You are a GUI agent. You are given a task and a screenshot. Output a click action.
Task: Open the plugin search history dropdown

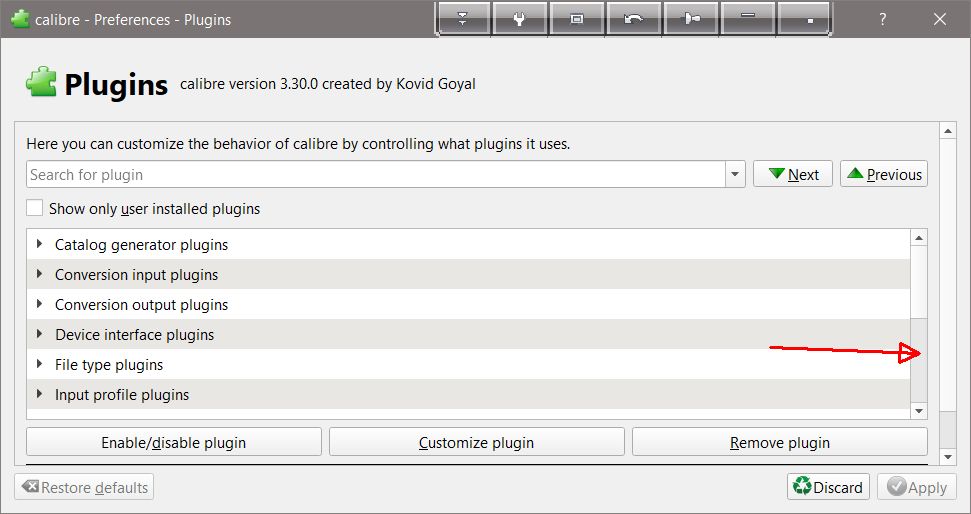(735, 174)
